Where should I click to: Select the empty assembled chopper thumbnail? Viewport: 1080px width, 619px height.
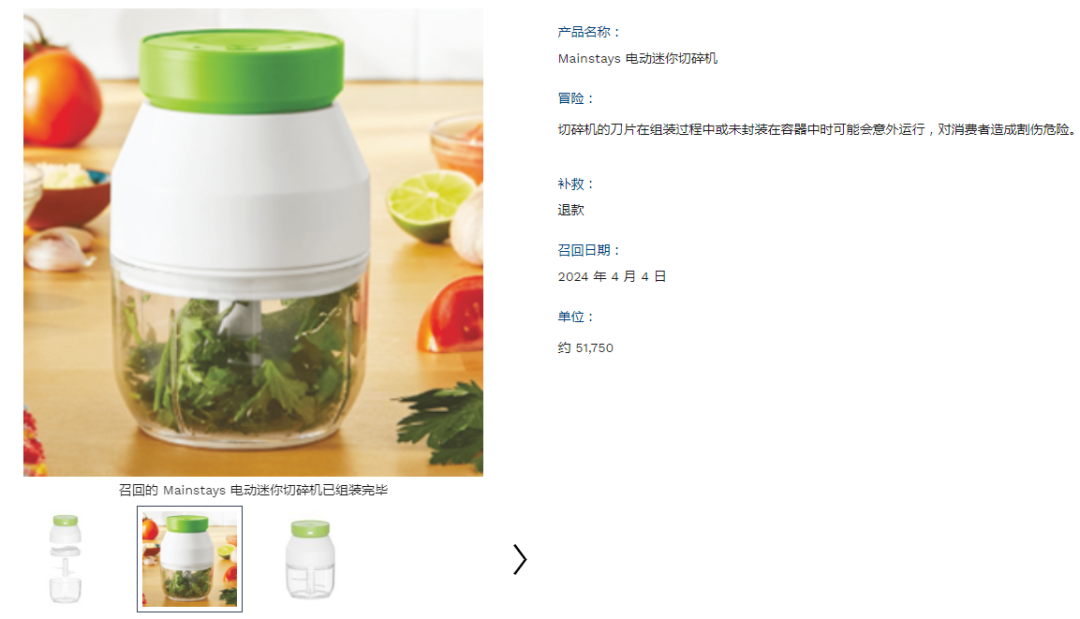click(310, 559)
